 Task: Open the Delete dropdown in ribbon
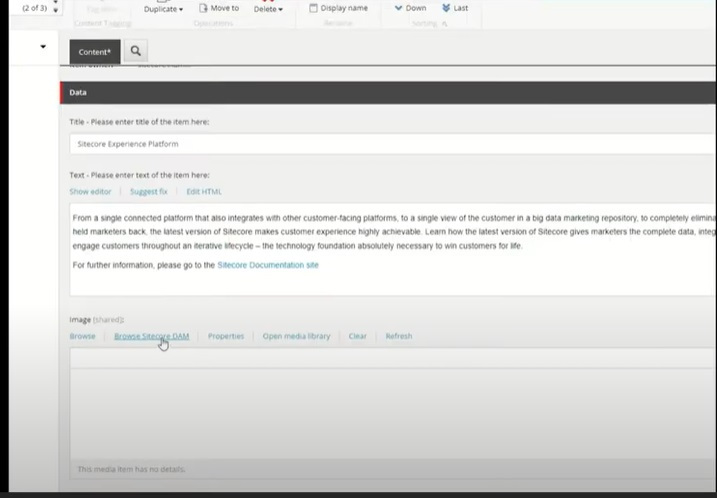pos(268,9)
